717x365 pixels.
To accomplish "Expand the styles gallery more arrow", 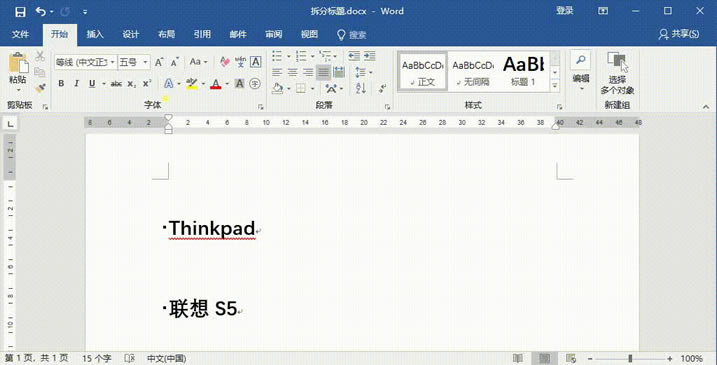I will (555, 85).
